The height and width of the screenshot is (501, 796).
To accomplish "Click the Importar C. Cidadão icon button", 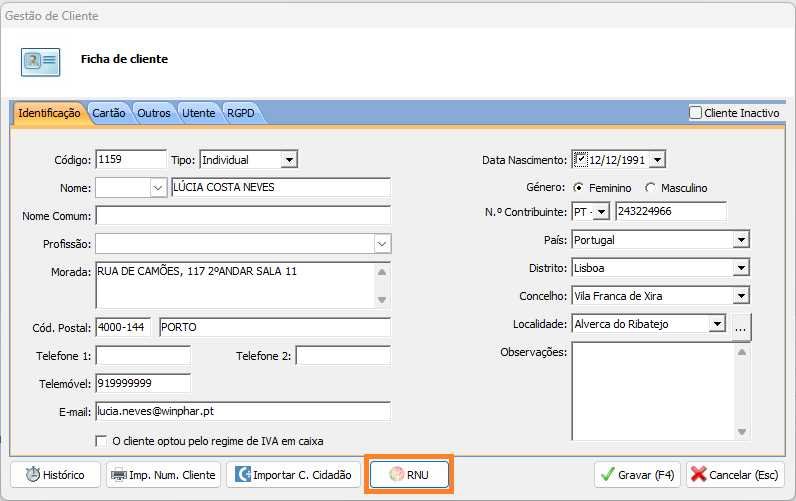I will (242, 475).
